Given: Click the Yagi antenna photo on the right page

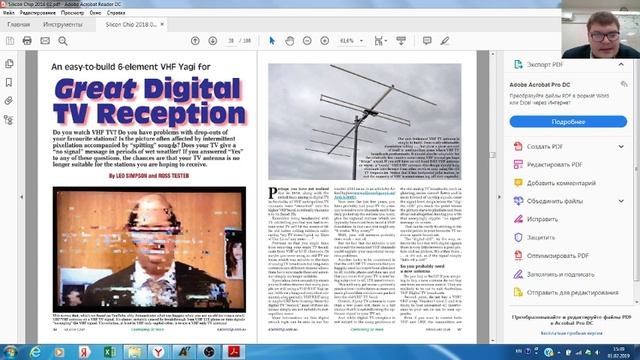Looking at the screenshot, I should click(364, 122).
